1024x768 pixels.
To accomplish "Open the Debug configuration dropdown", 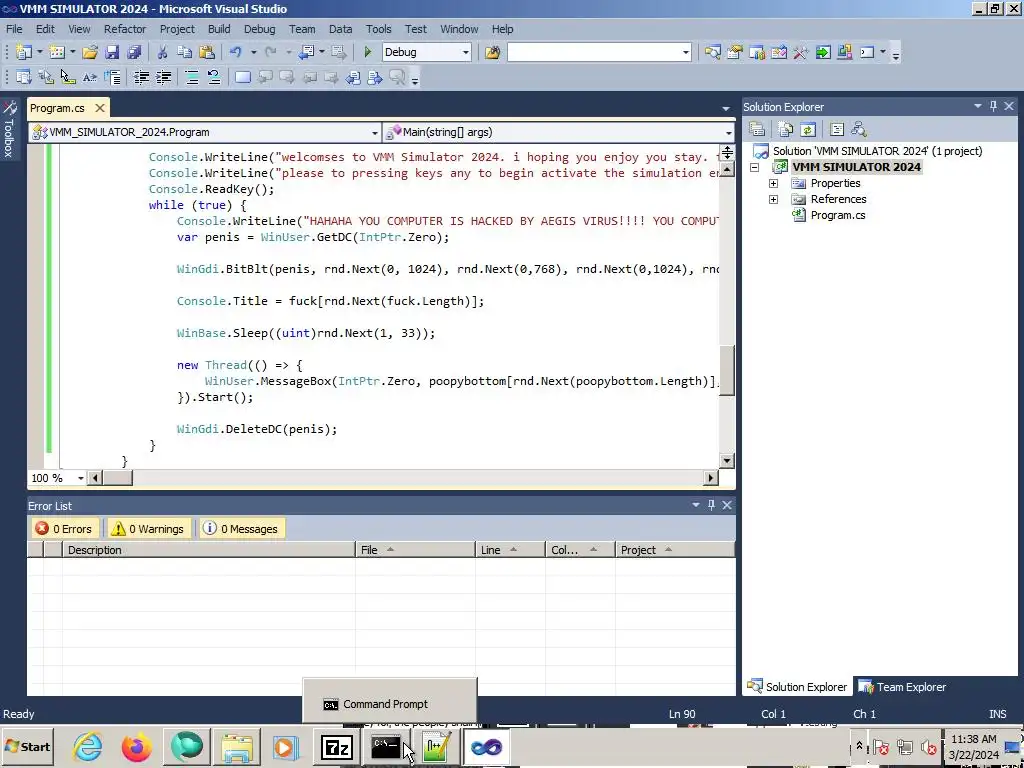I will click(x=466, y=52).
